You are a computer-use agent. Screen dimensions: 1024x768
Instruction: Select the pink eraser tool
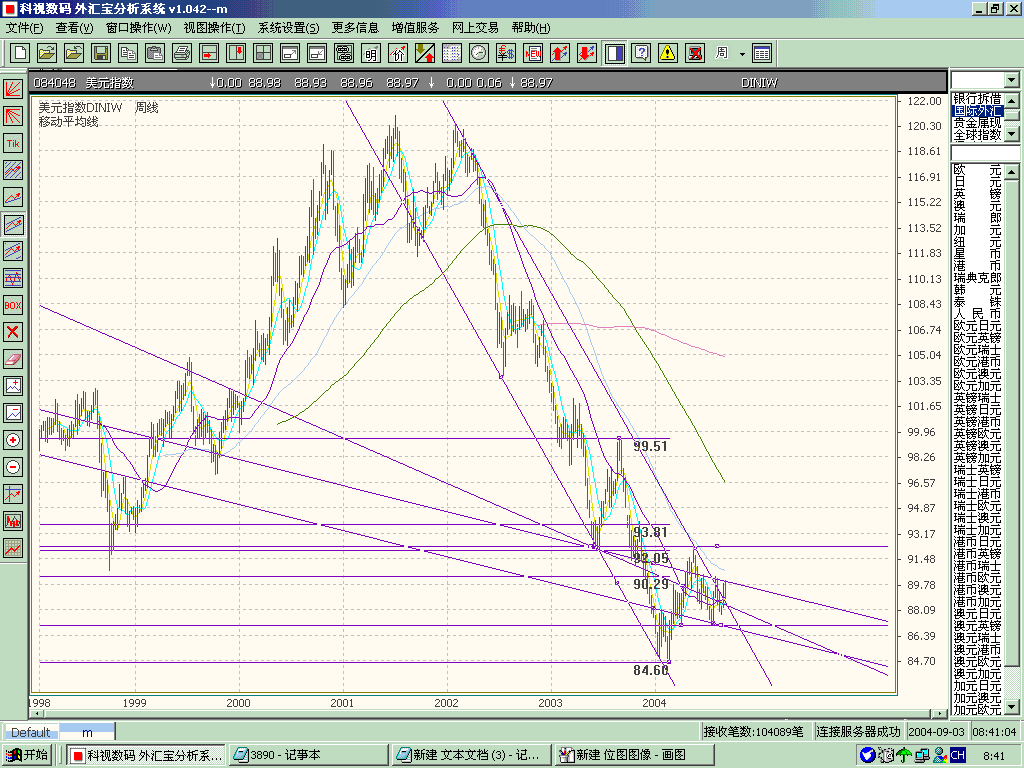pos(13,359)
